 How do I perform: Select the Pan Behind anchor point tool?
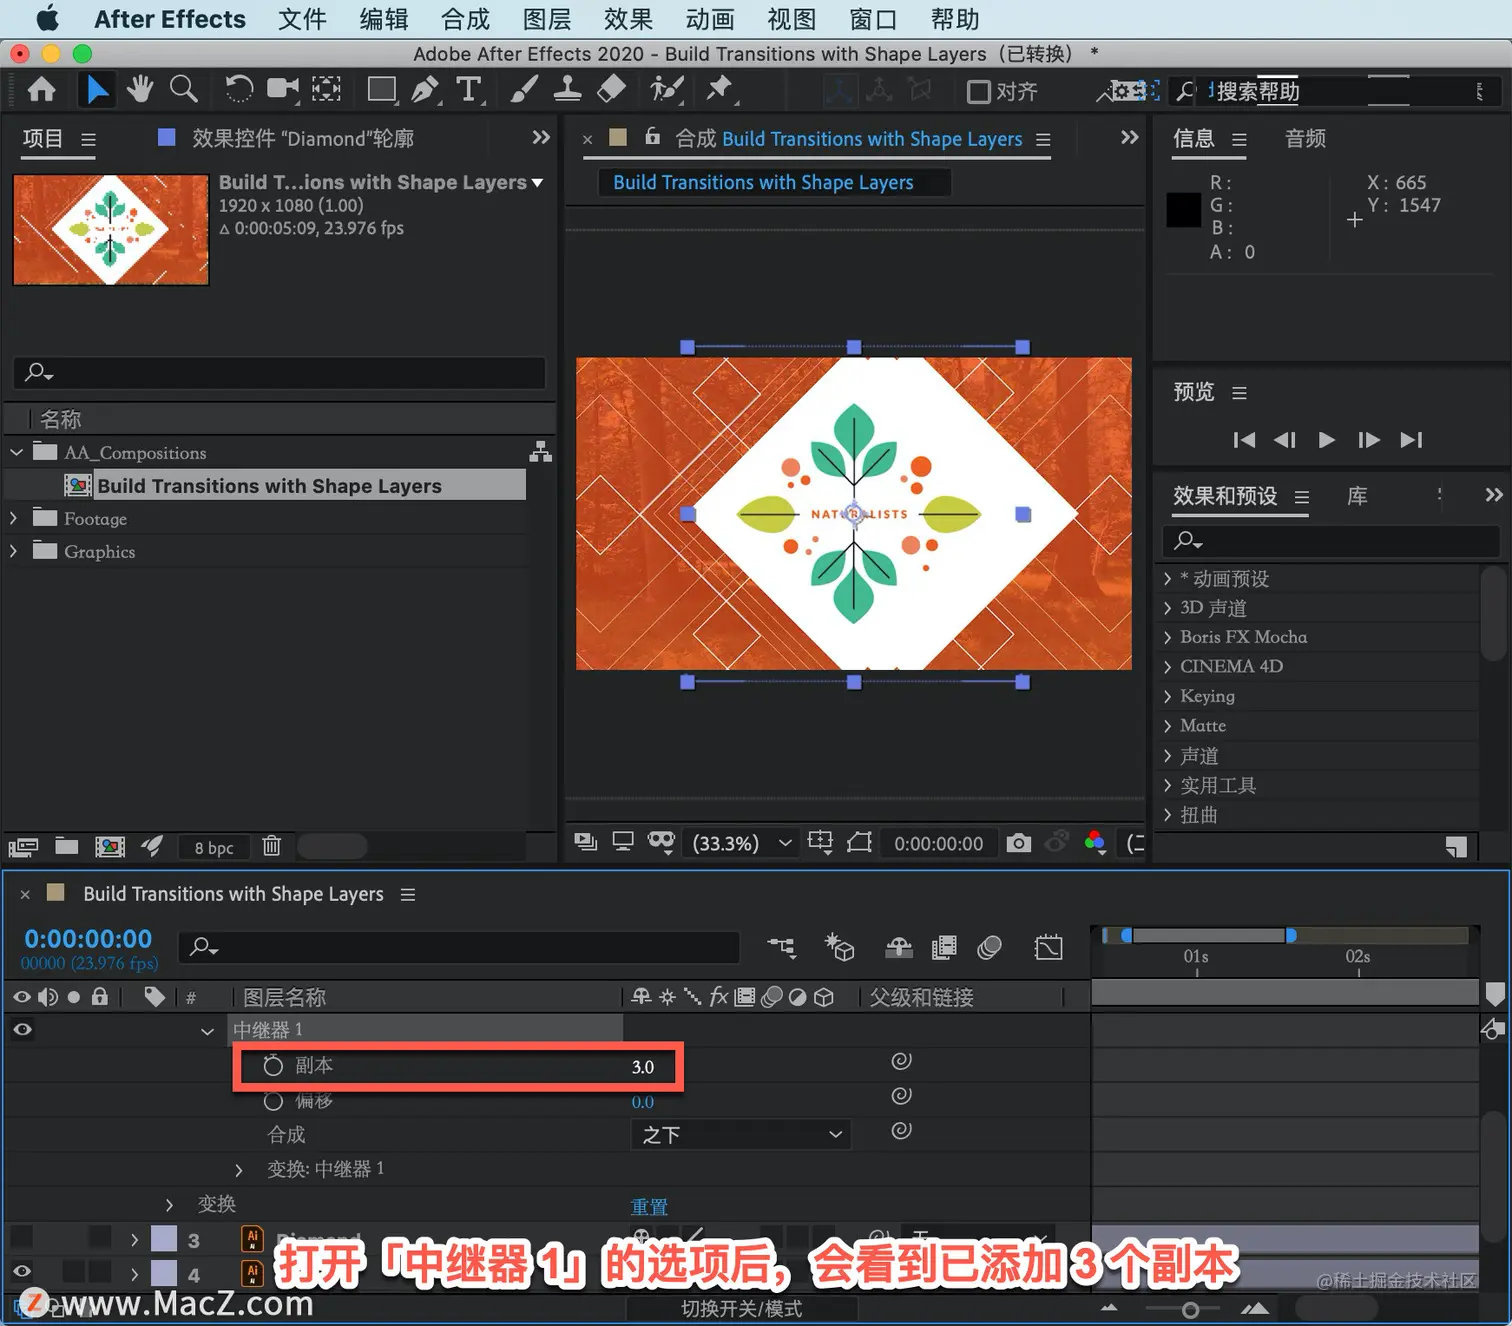coord(326,90)
